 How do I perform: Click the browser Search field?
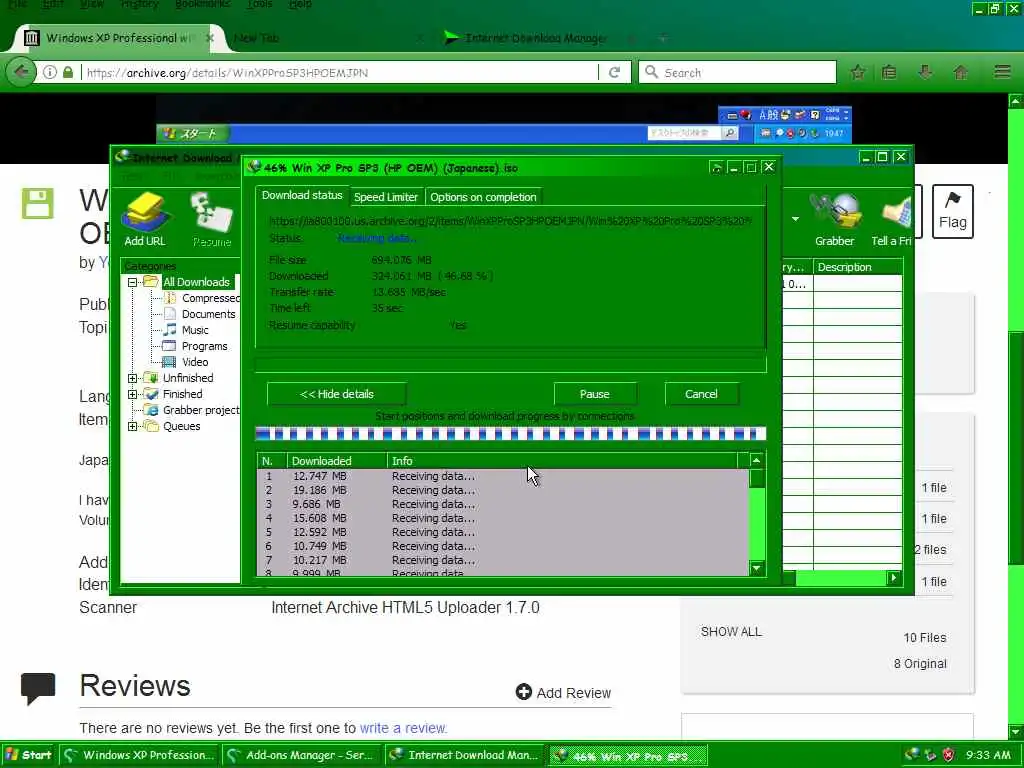pos(738,72)
